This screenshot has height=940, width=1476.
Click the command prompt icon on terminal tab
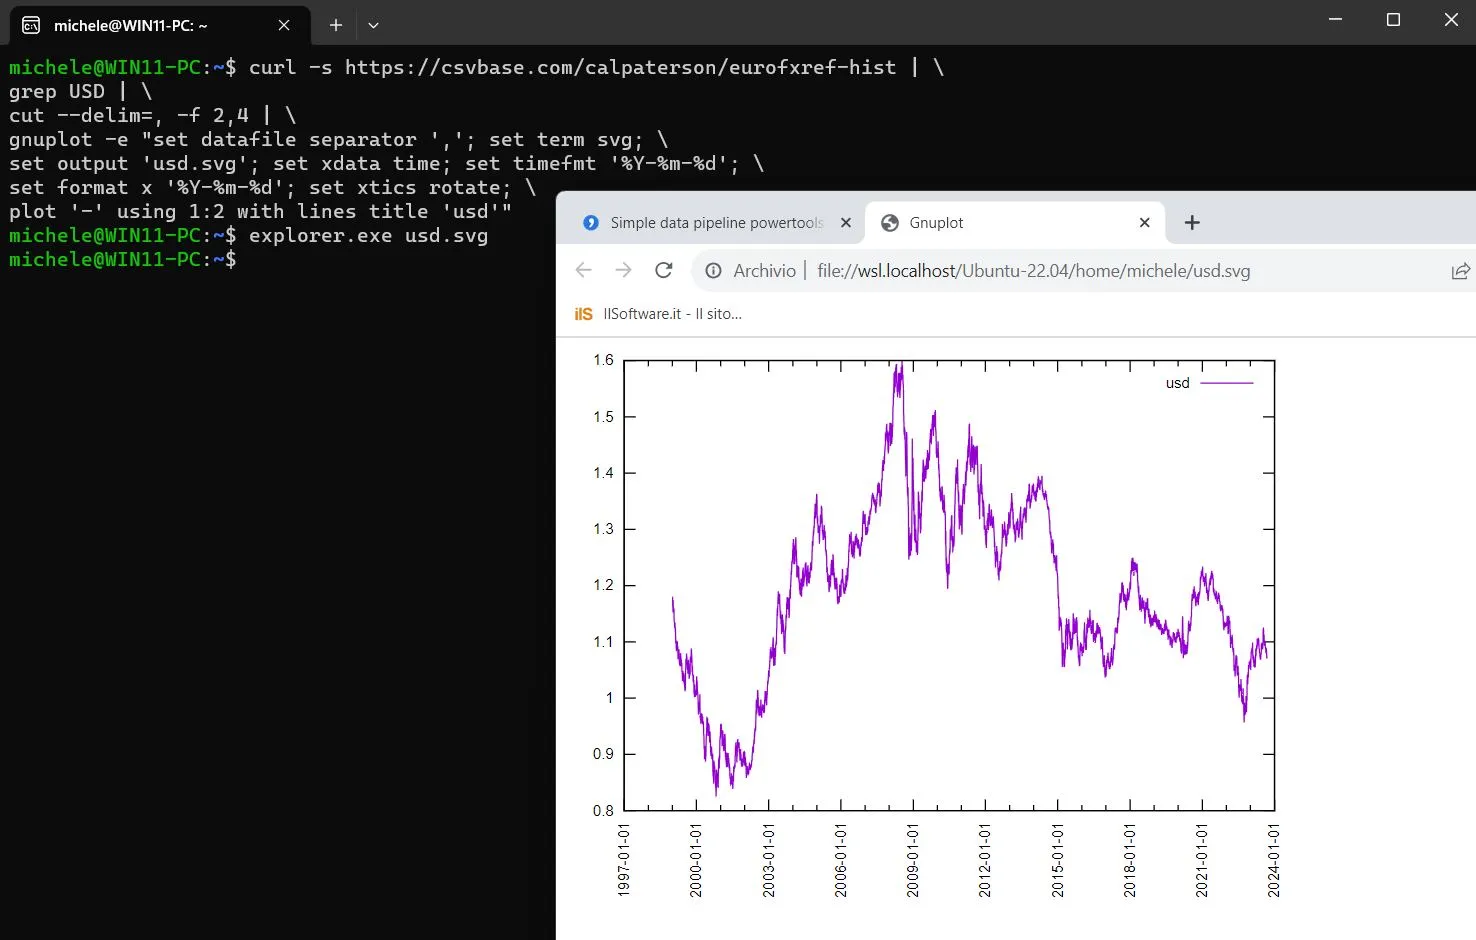30,24
